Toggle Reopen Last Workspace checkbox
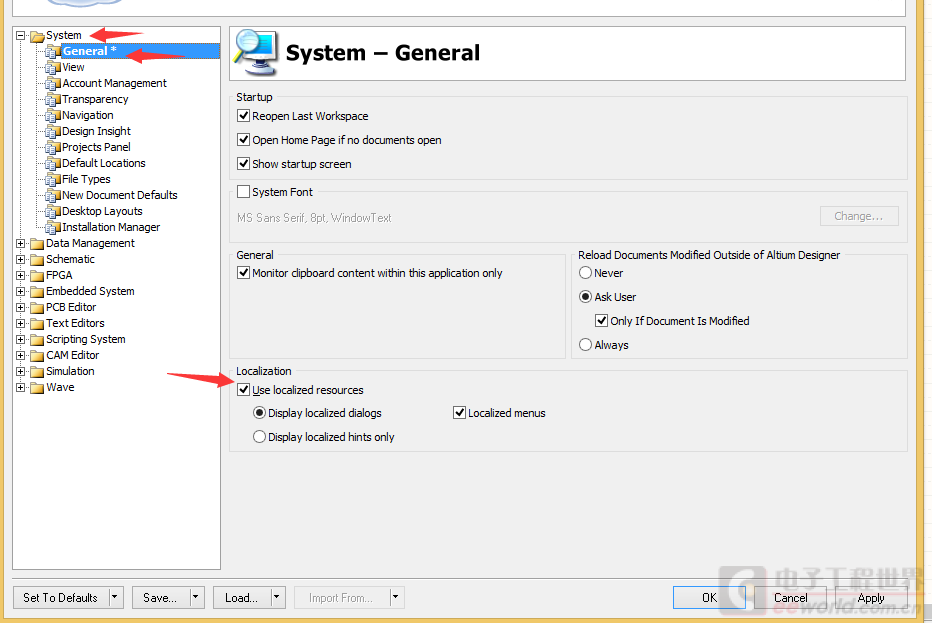 (x=243, y=115)
